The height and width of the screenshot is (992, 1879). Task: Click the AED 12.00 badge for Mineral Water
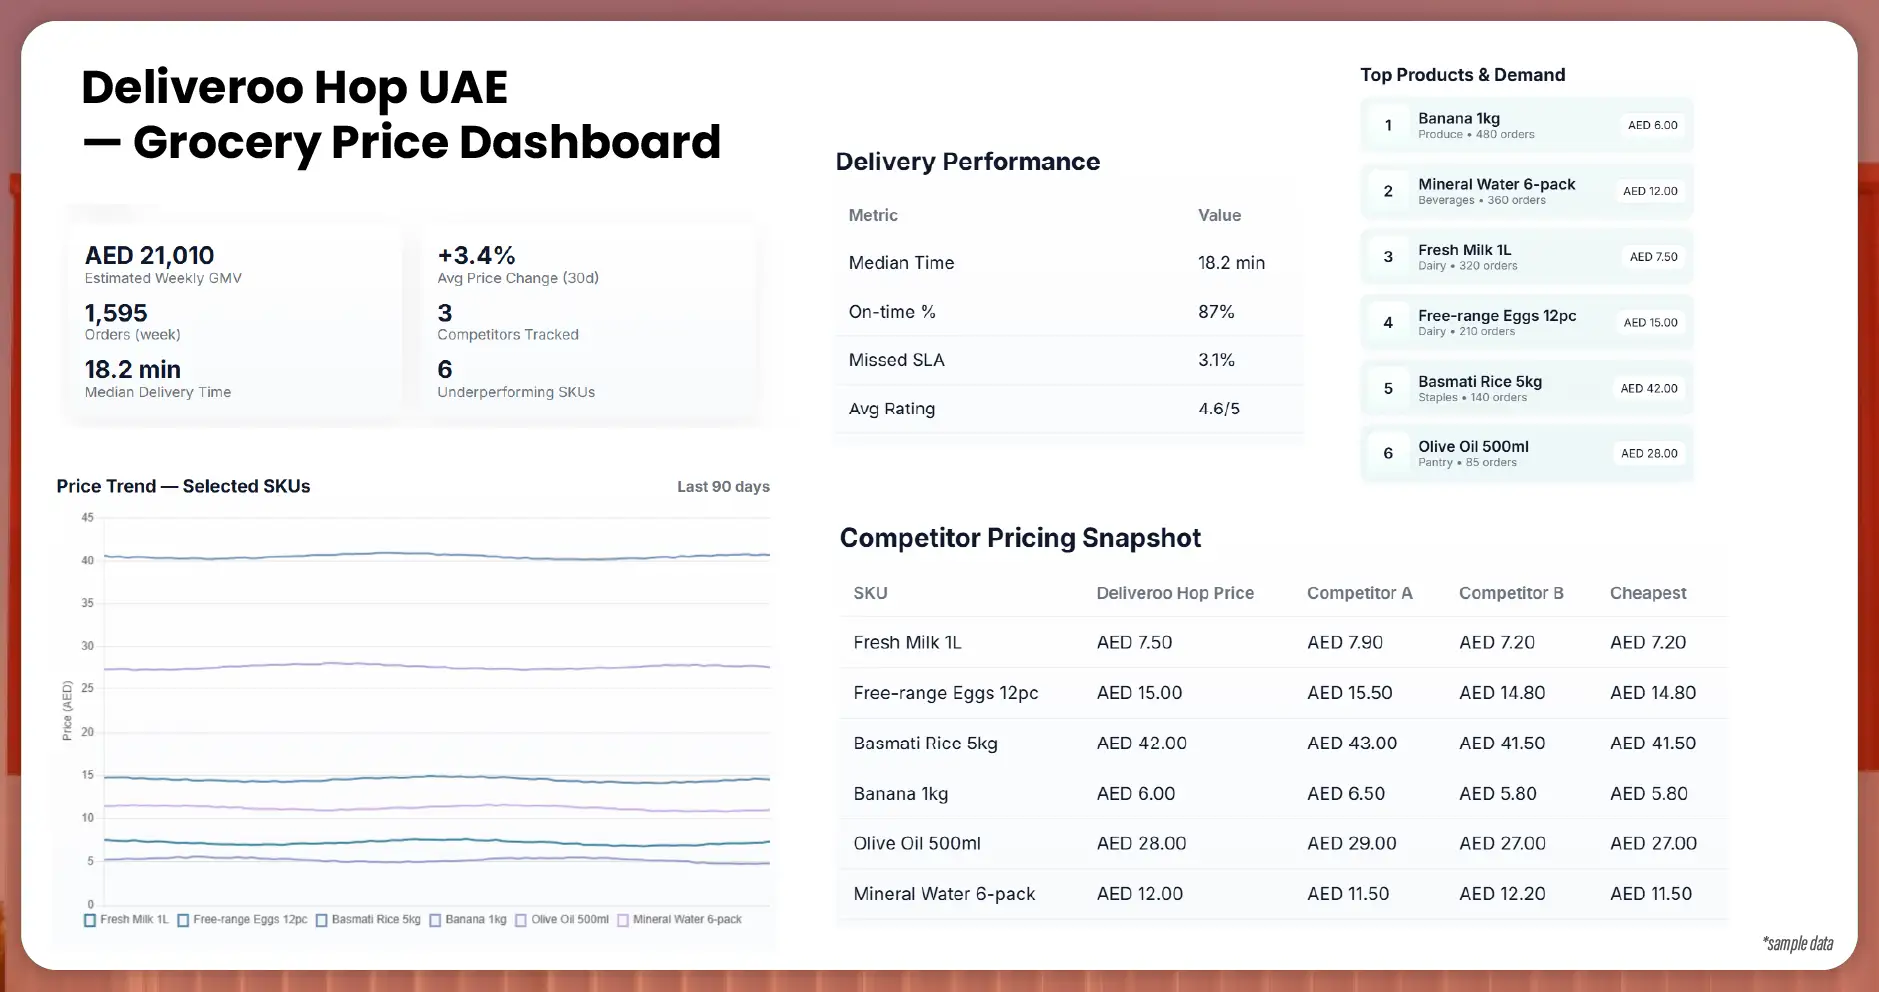(x=1650, y=190)
